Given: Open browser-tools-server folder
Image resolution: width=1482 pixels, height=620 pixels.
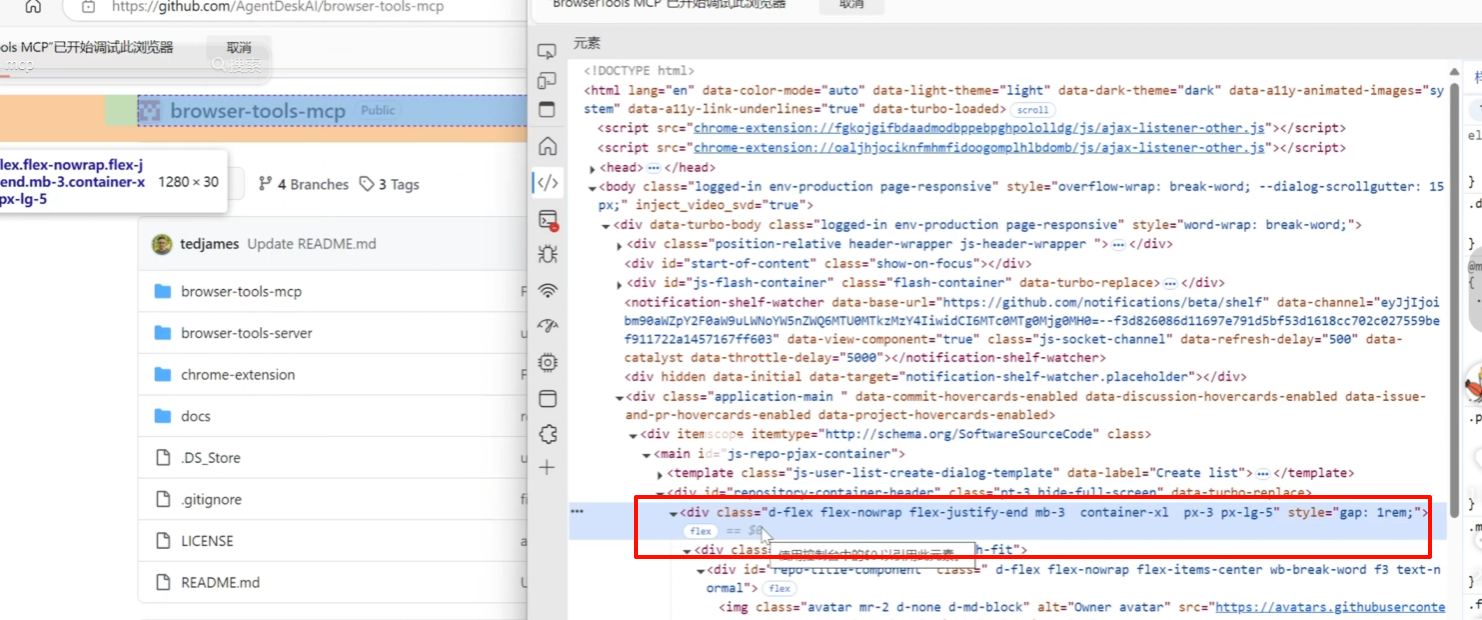Looking at the screenshot, I should pos(247,333).
